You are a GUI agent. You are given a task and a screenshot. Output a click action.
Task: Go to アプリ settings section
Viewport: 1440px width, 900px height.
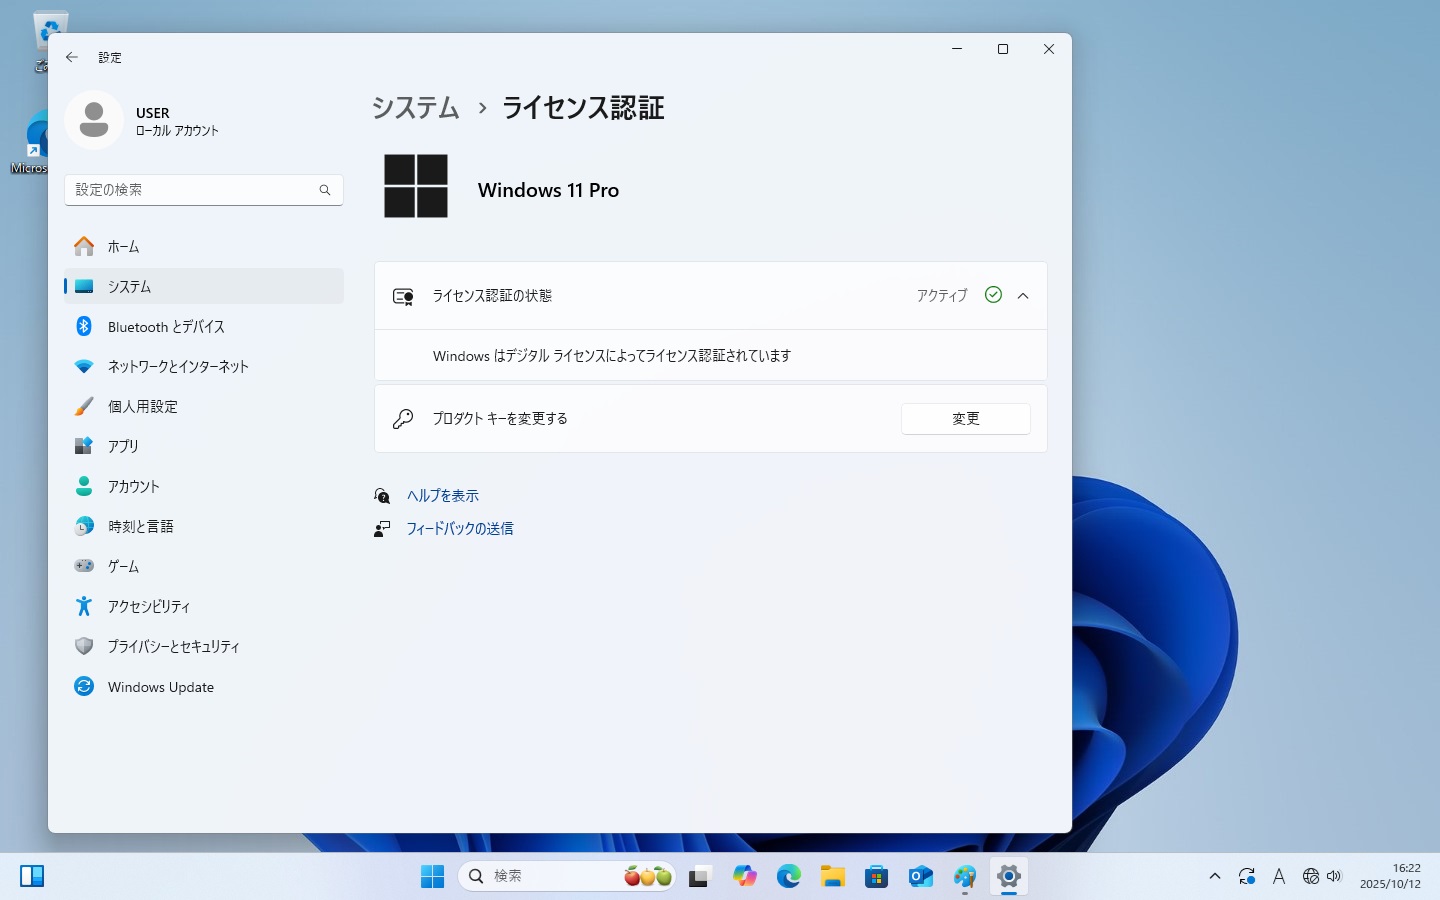(123, 447)
